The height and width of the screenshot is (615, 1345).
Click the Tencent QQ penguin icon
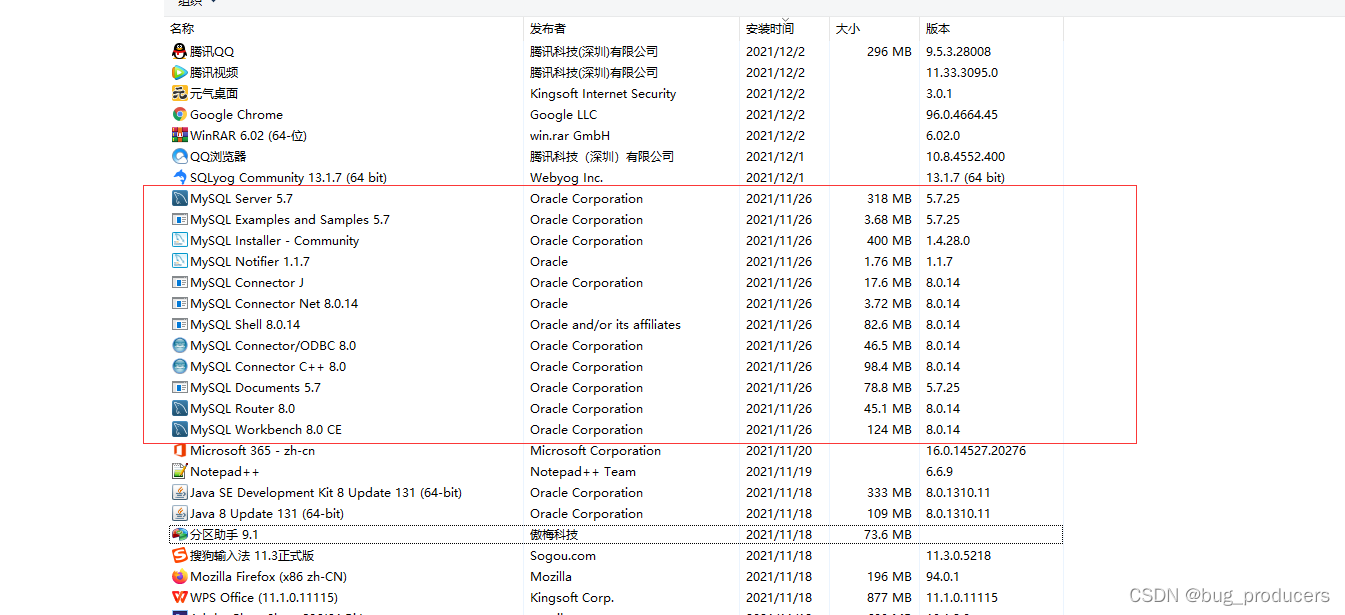(179, 51)
